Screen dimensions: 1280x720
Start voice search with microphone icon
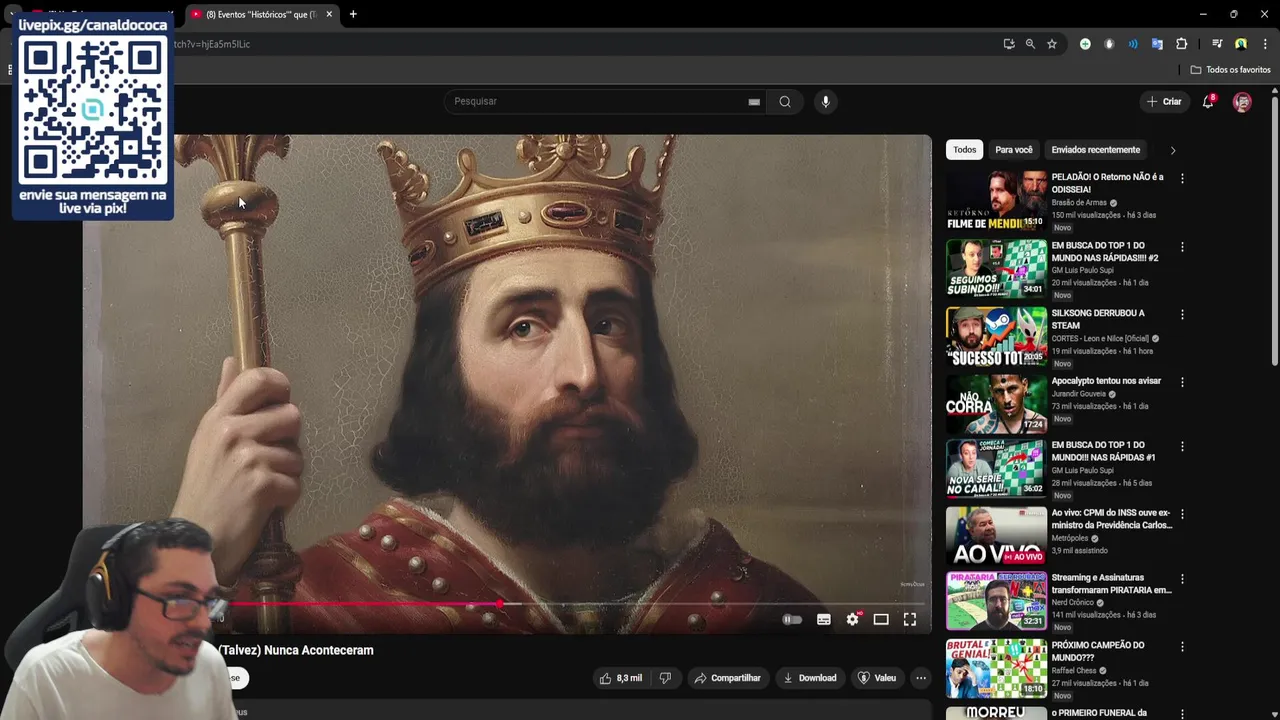[x=825, y=101]
